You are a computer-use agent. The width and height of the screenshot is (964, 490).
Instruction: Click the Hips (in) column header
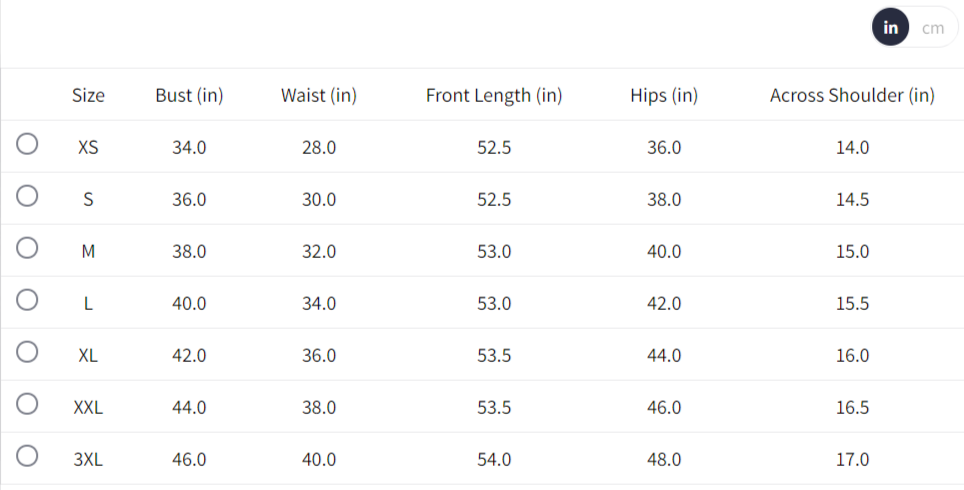[664, 96]
